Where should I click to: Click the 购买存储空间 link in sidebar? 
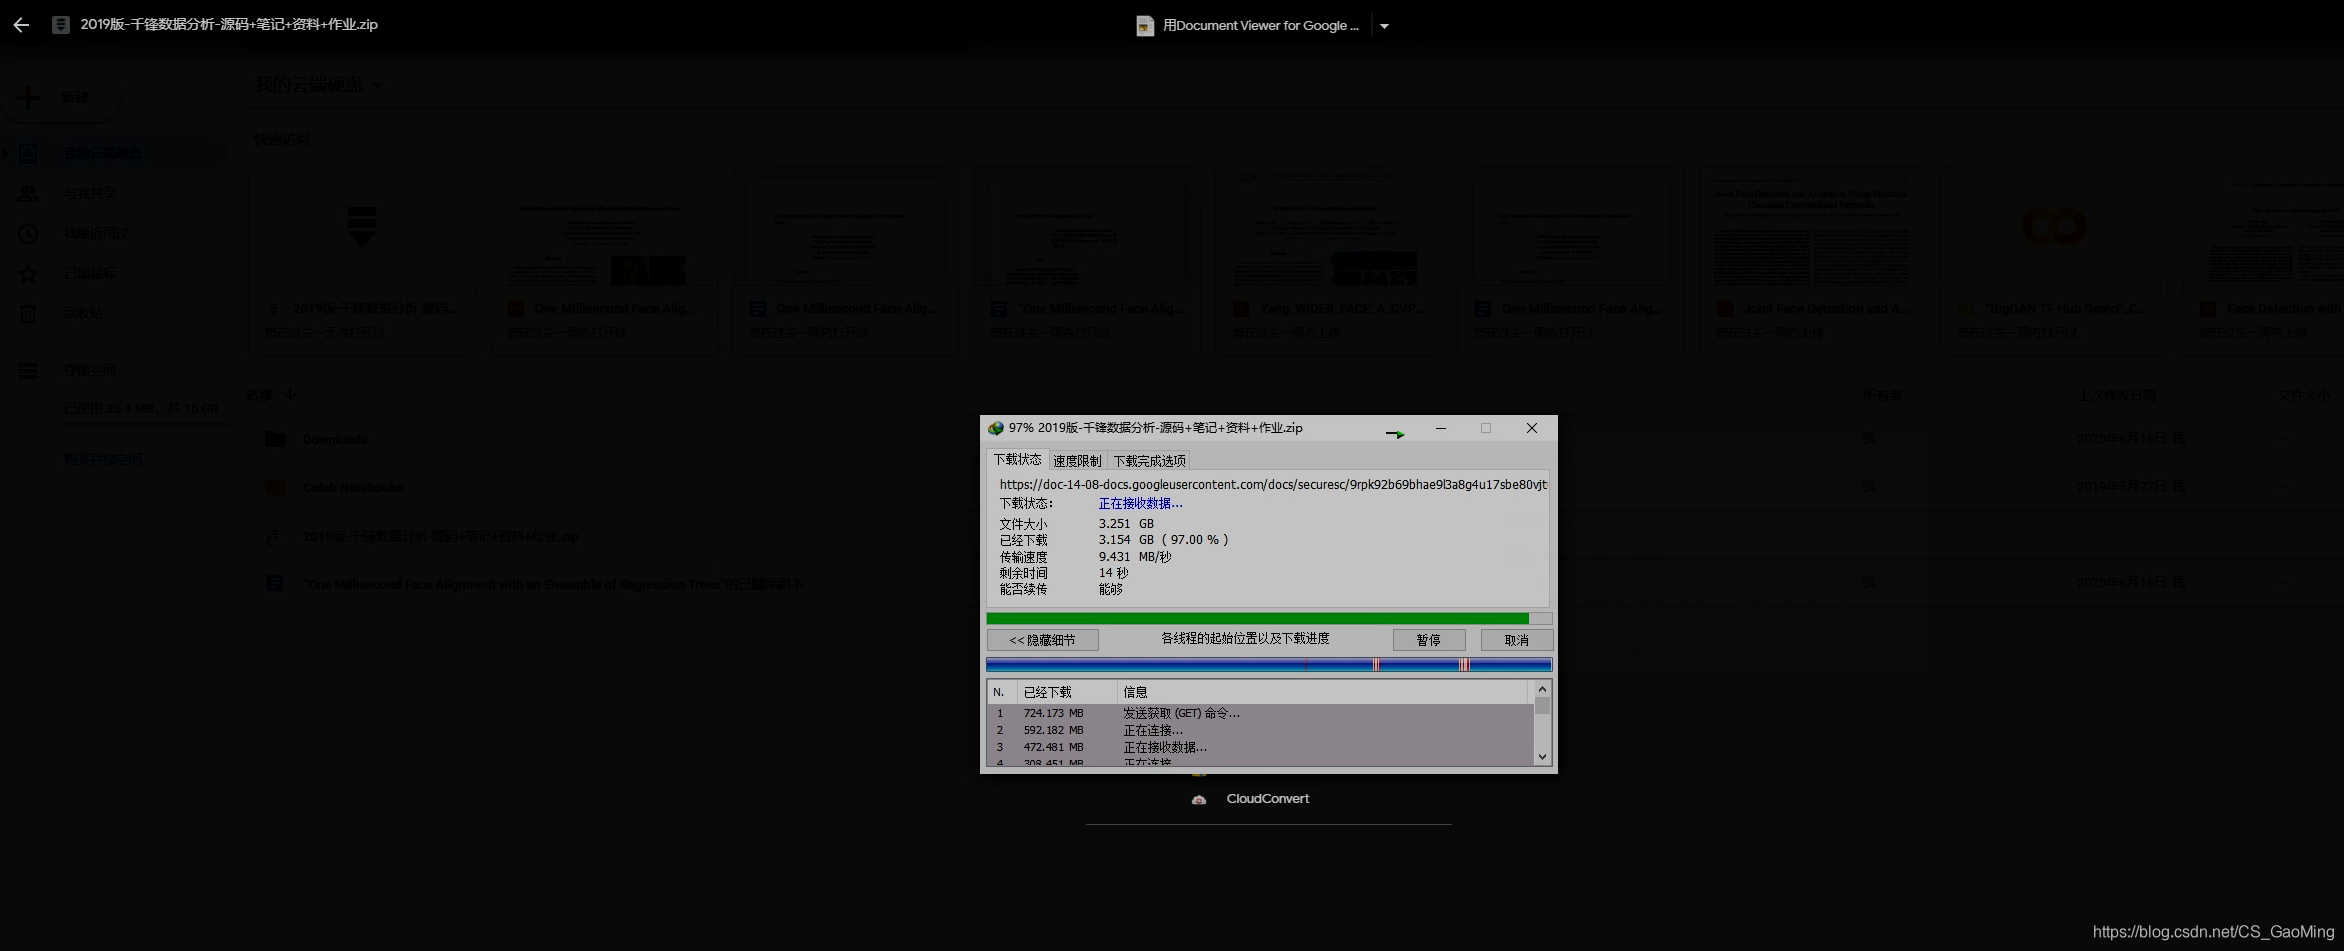click(103, 459)
